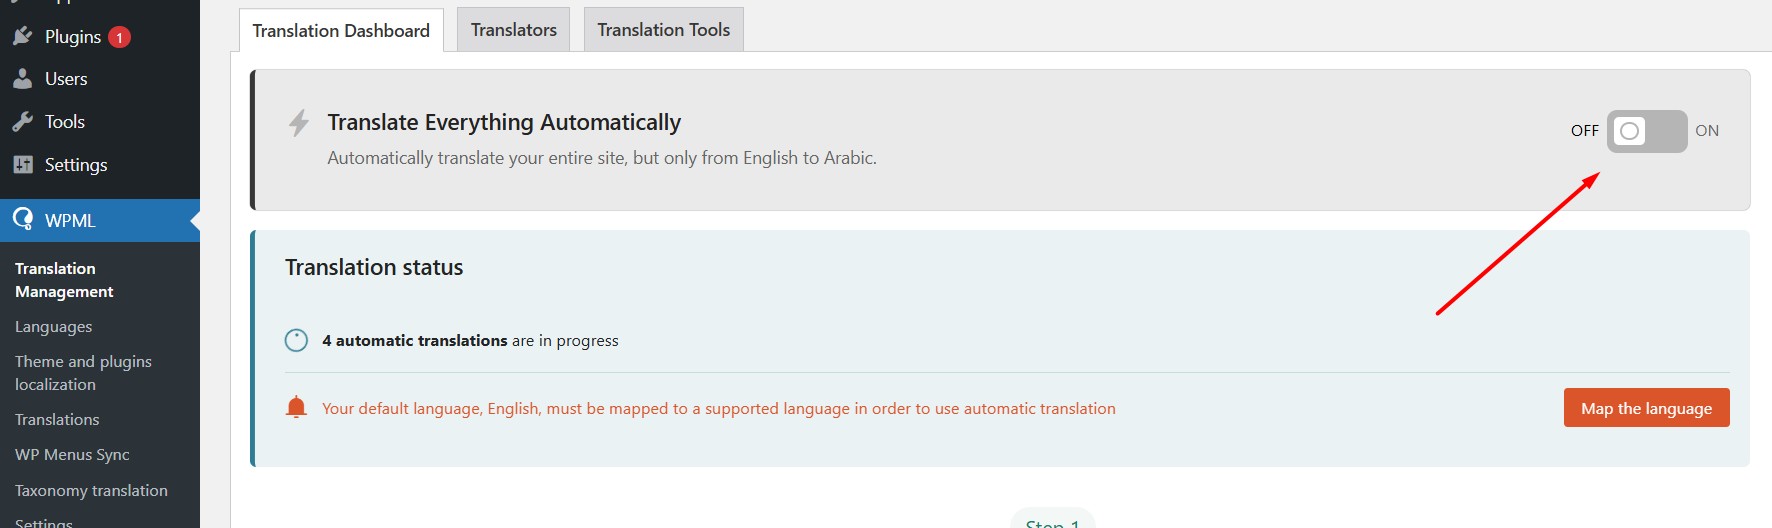The height and width of the screenshot is (528, 1772).
Task: Go to Theme and plugins localization
Action: [x=83, y=373]
